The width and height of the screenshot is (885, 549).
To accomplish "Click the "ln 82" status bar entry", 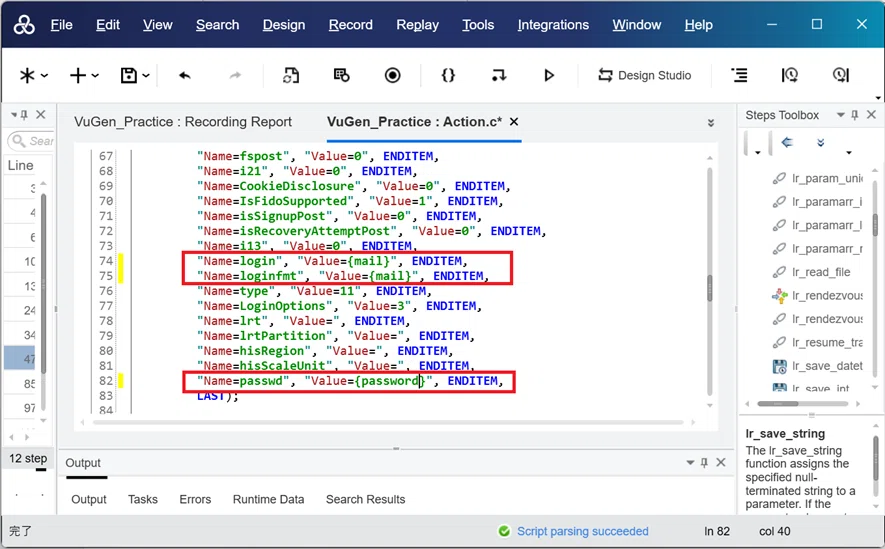I will coord(717,532).
